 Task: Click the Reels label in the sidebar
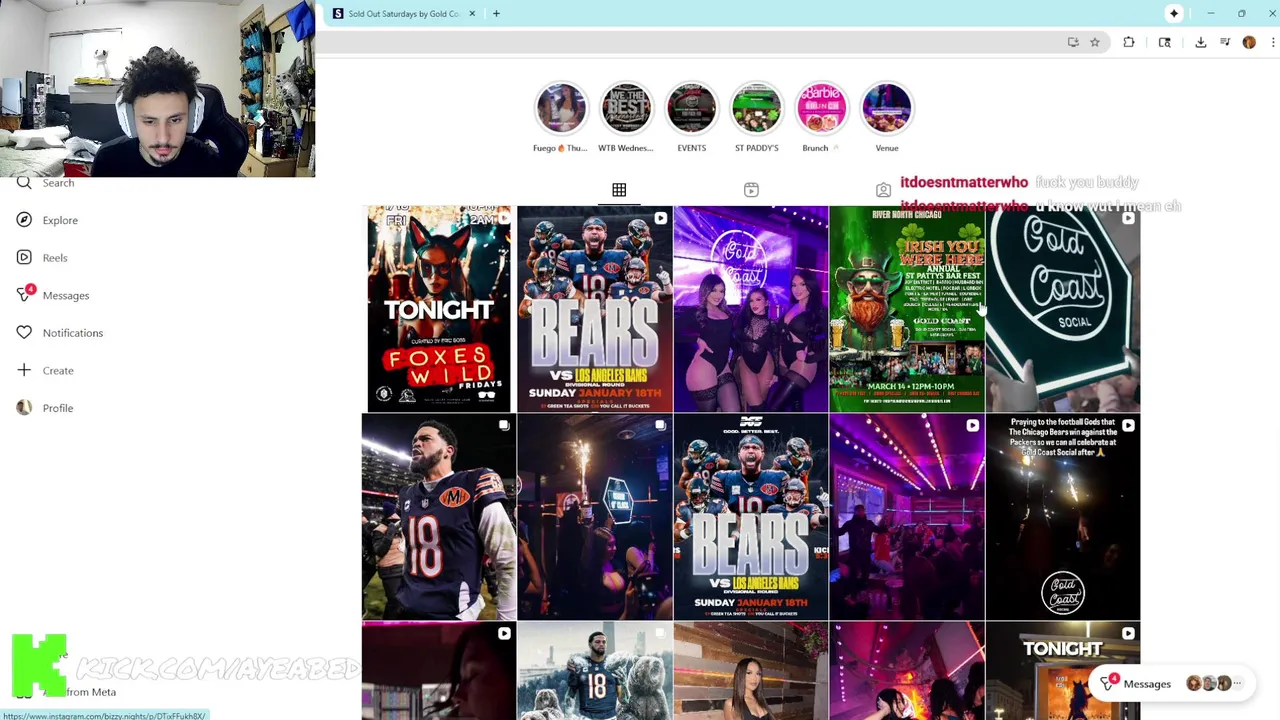point(55,258)
